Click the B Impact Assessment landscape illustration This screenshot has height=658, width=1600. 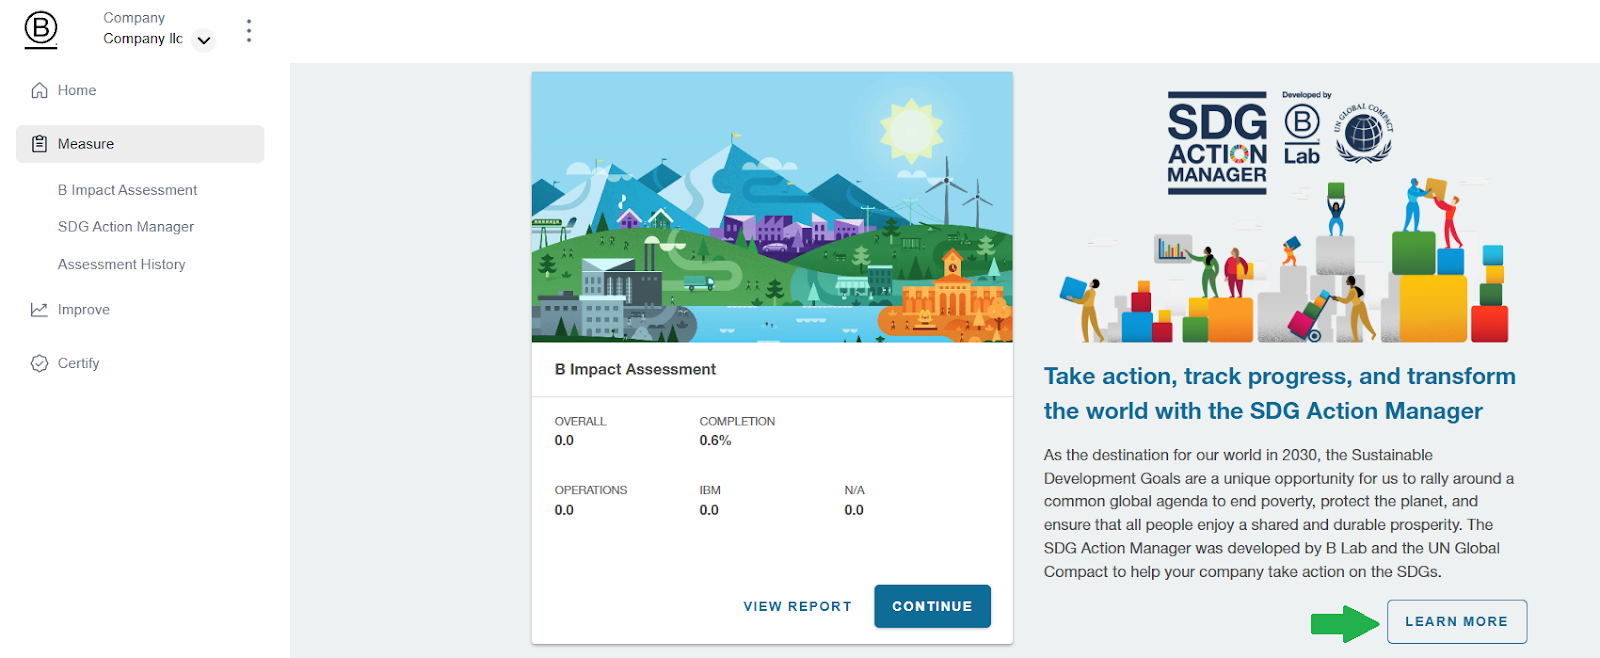click(772, 207)
